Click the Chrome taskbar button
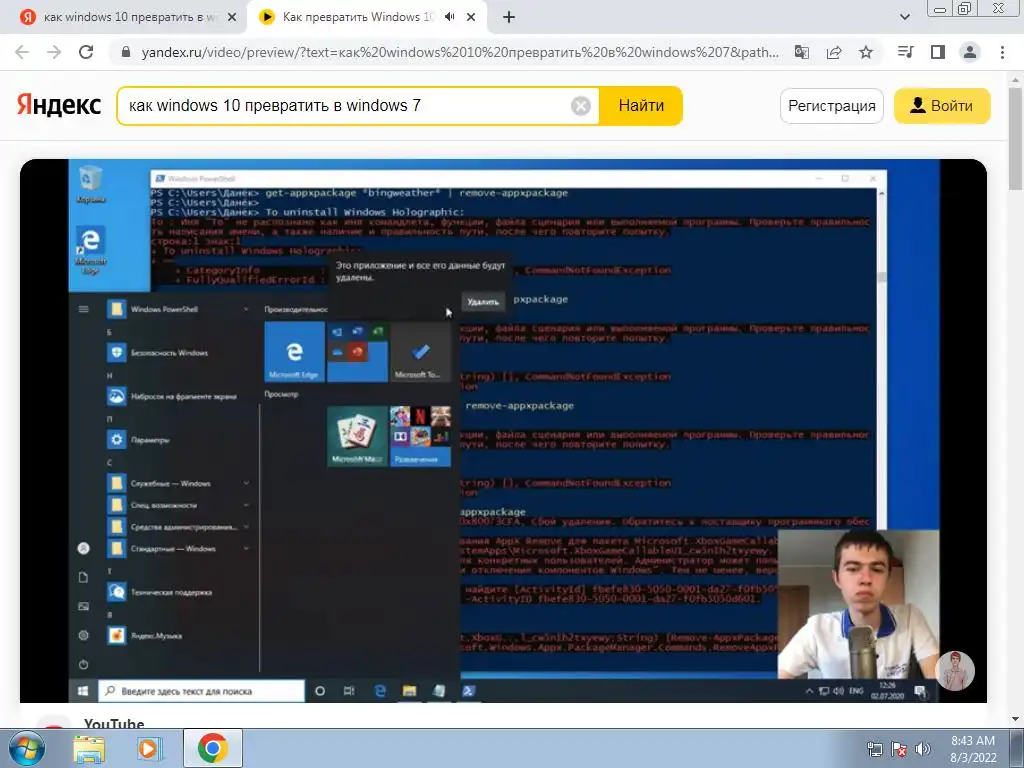Image resolution: width=1024 pixels, height=768 pixels. [213, 748]
